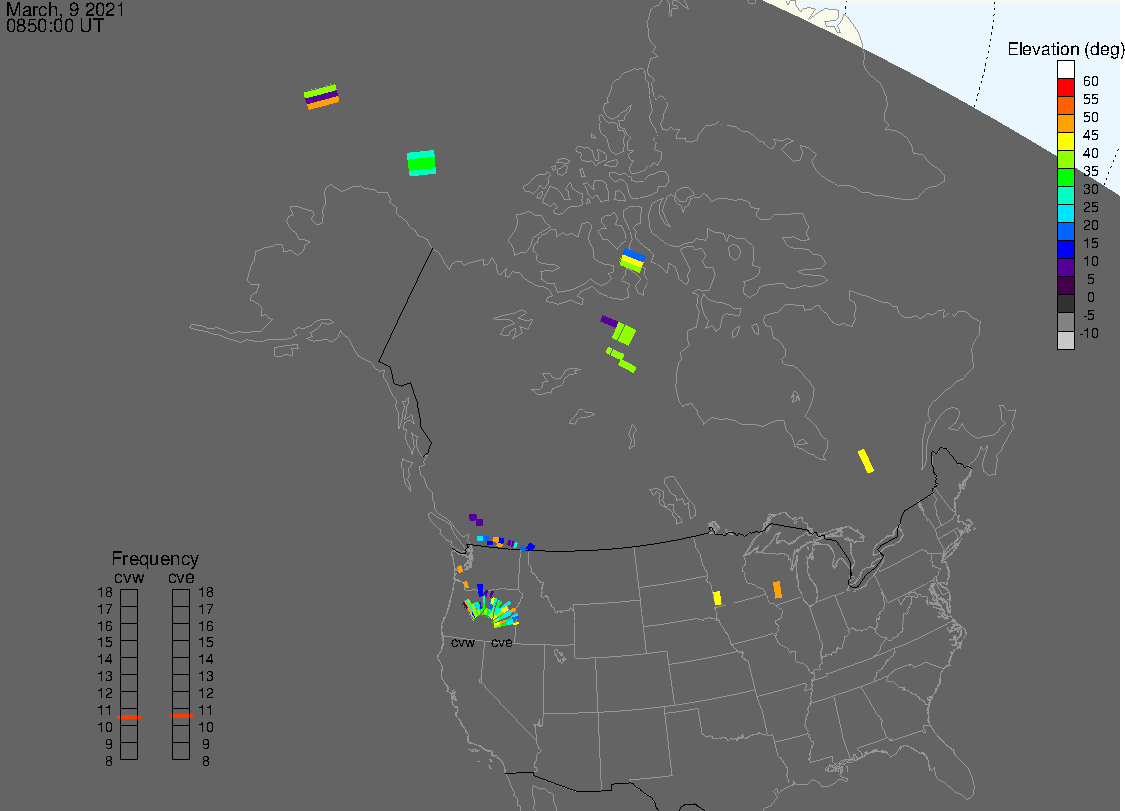
Task: Click the 'cve' header above the frequency bar
Action: pos(181,578)
